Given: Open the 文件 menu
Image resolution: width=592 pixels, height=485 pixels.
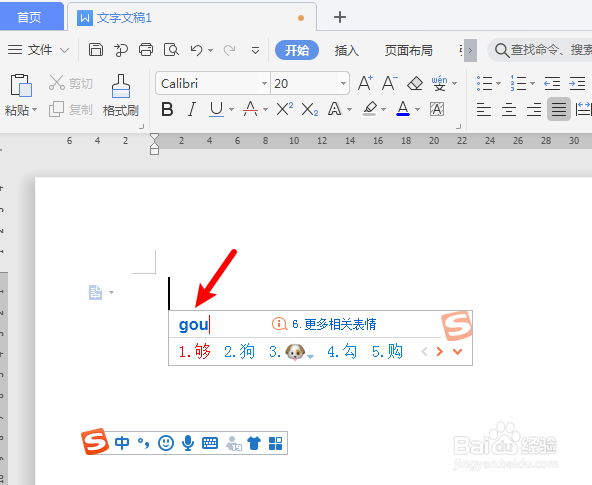Looking at the screenshot, I should coord(39,50).
